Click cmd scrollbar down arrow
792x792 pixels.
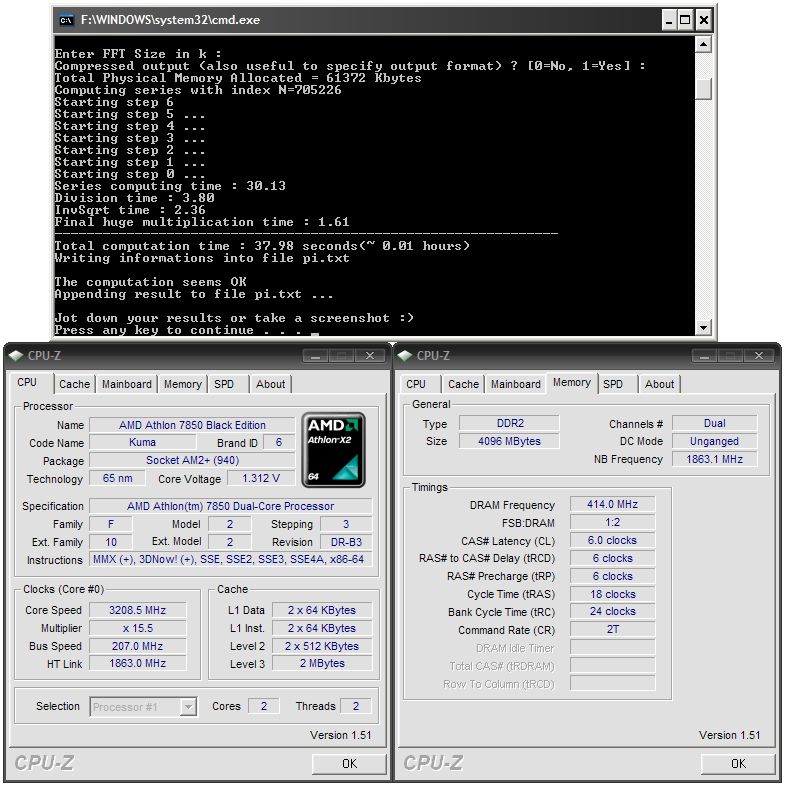click(x=703, y=328)
